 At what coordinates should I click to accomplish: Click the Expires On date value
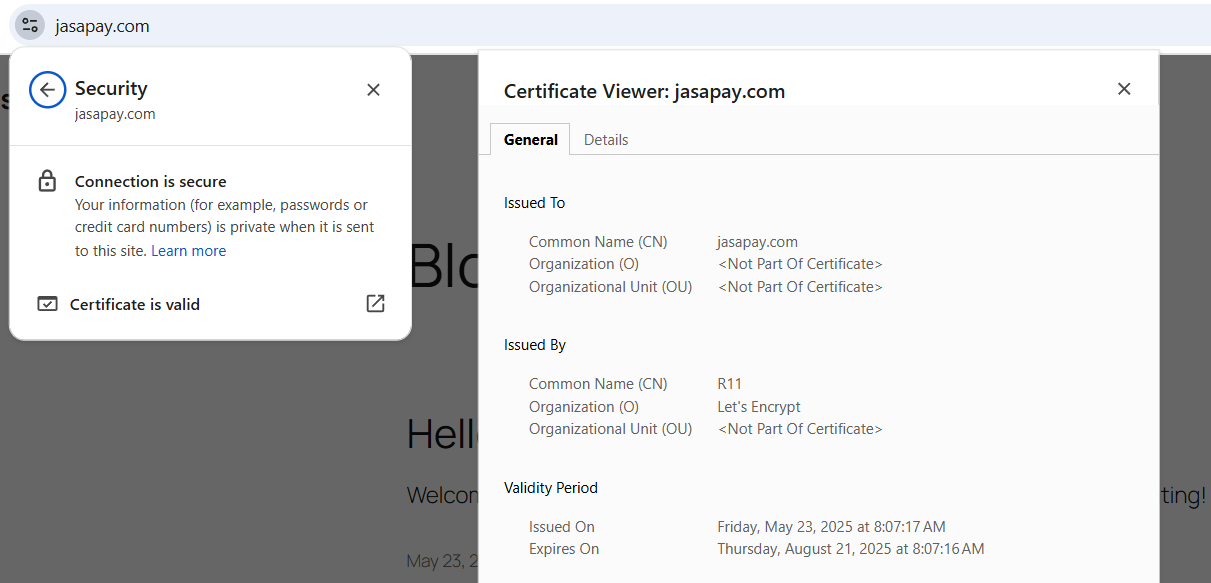tap(850, 549)
